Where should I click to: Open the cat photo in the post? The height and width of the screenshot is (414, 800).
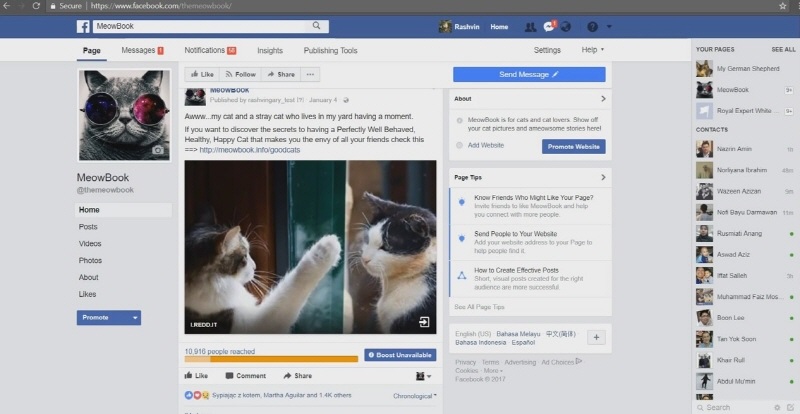(310, 247)
